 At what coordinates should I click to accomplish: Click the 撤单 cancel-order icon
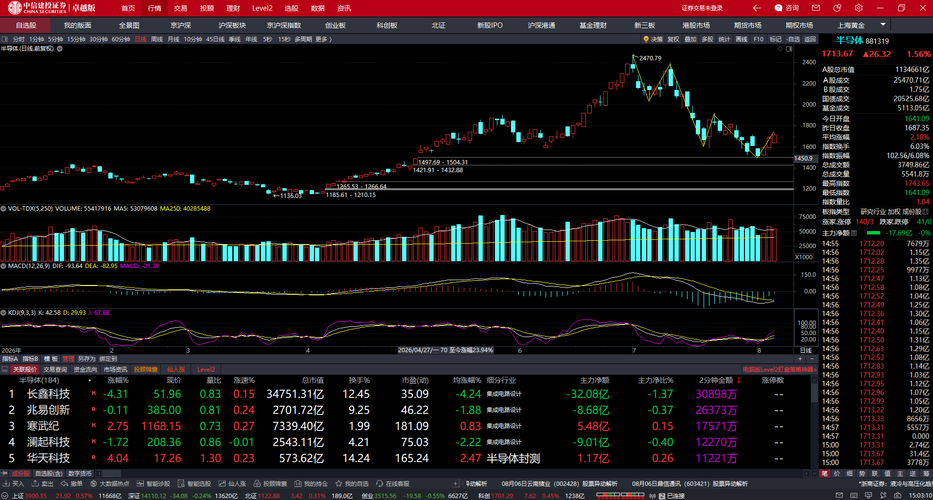tap(63, 485)
